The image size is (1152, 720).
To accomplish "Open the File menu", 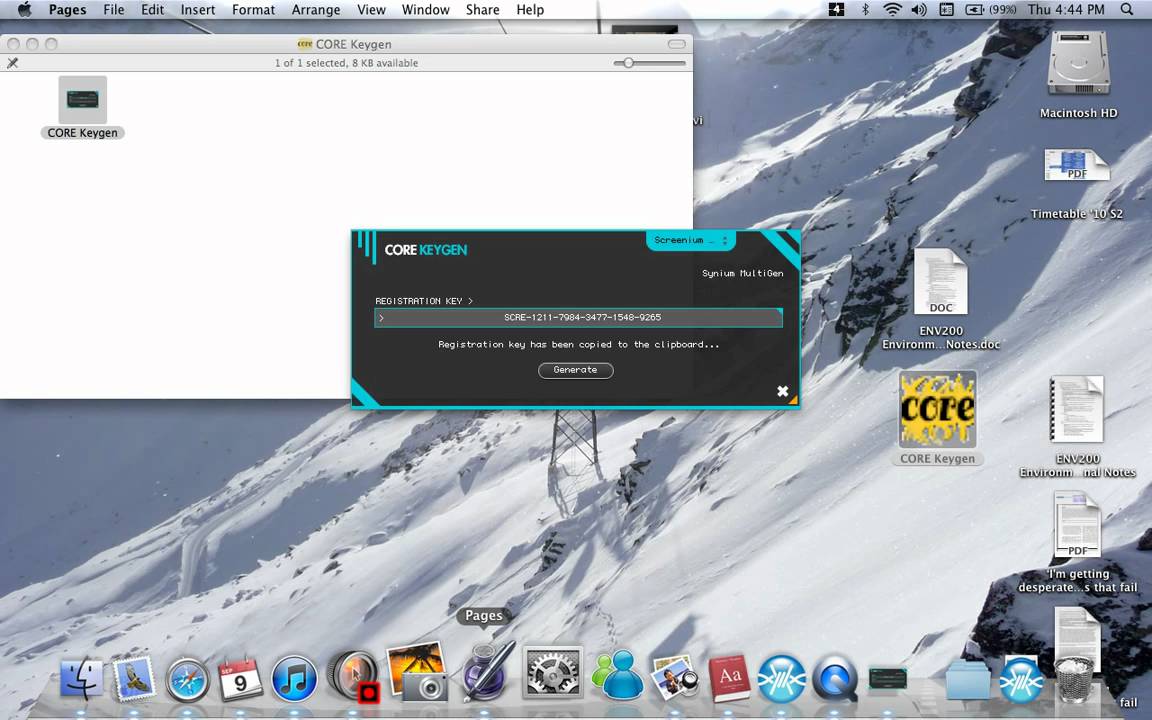I will 114,10.
